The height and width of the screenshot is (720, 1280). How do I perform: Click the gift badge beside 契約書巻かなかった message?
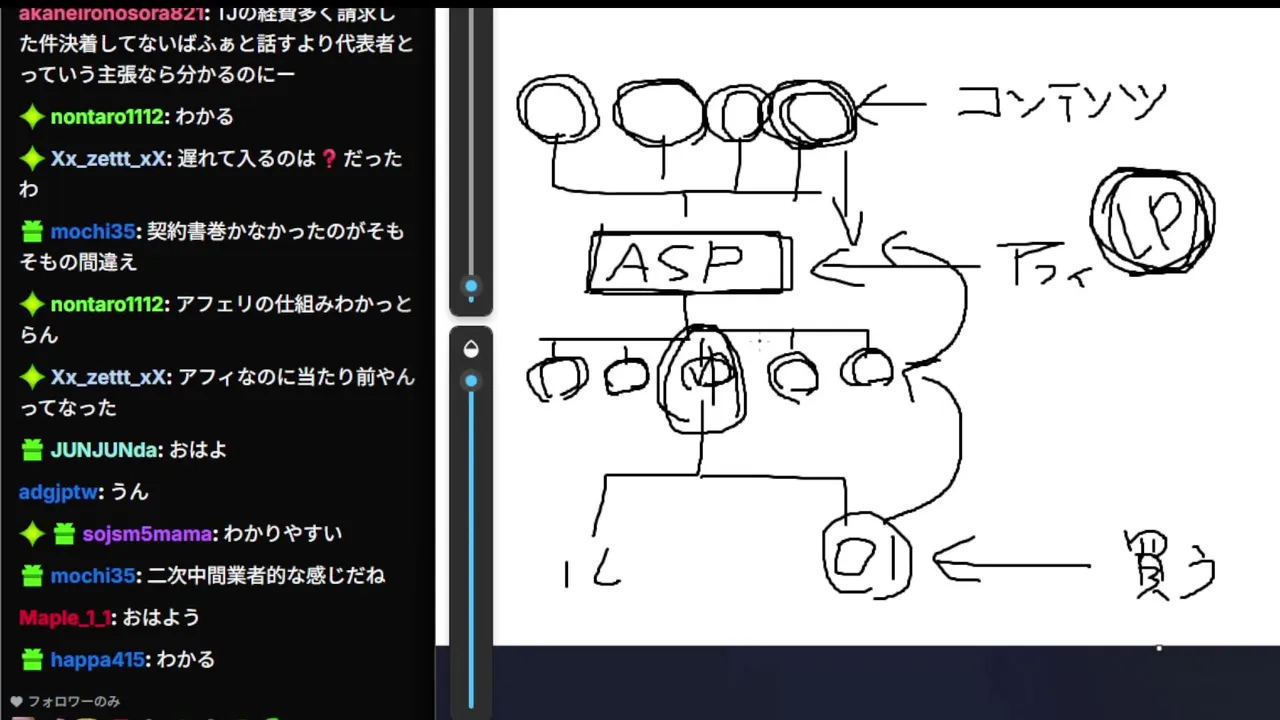click(32, 232)
